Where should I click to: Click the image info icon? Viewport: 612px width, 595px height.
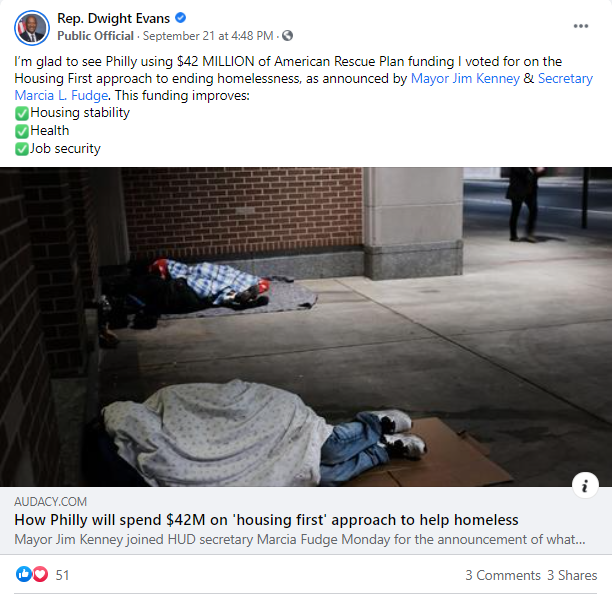585,486
